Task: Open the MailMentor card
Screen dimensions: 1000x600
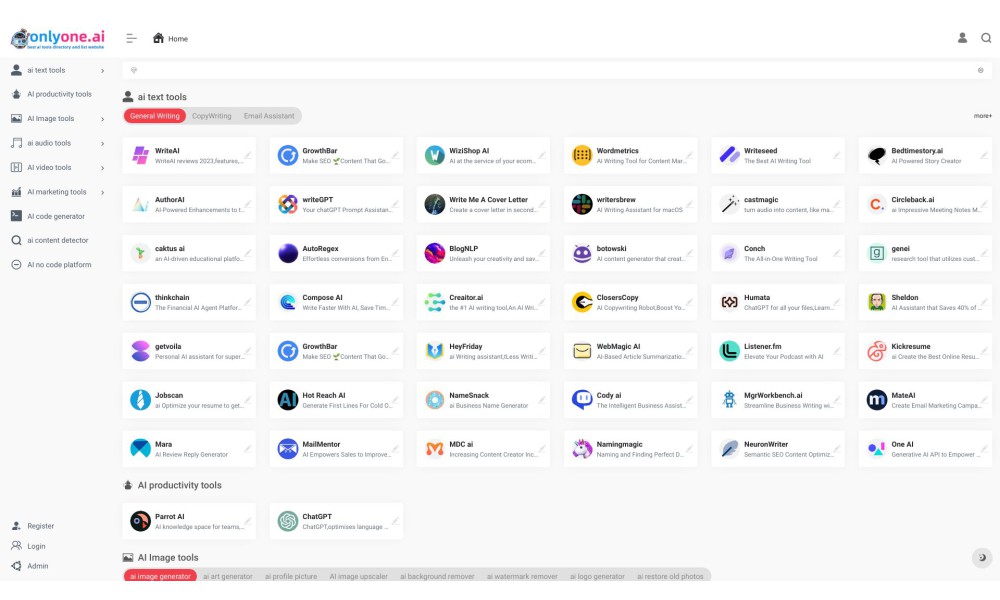Action: pyautogui.click(x=336, y=449)
